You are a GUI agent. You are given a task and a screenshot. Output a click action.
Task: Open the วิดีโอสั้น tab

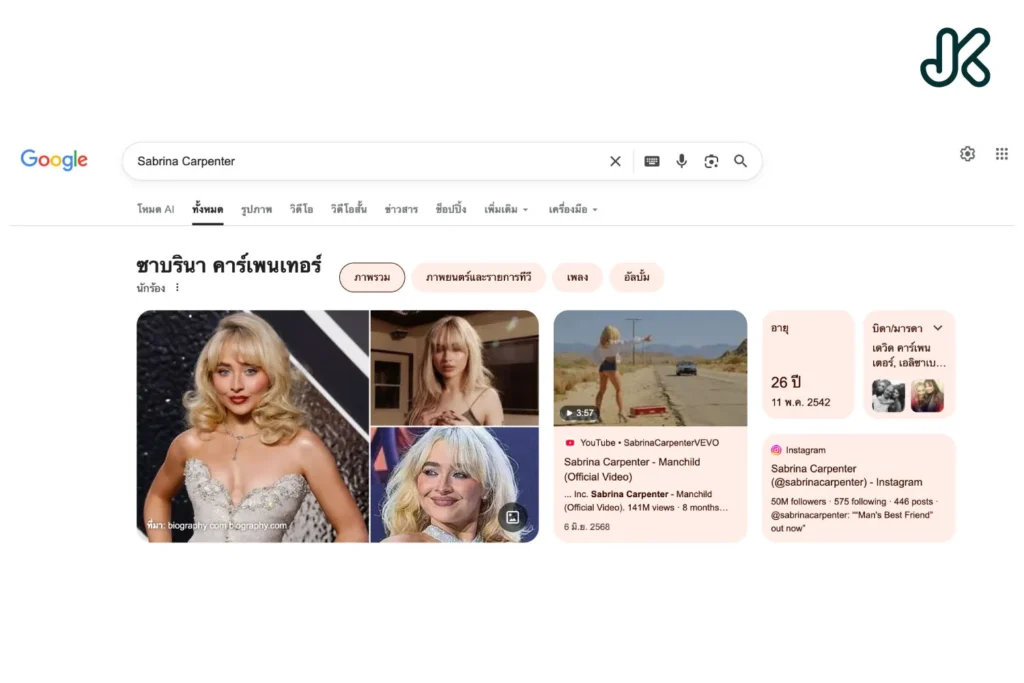[348, 210]
